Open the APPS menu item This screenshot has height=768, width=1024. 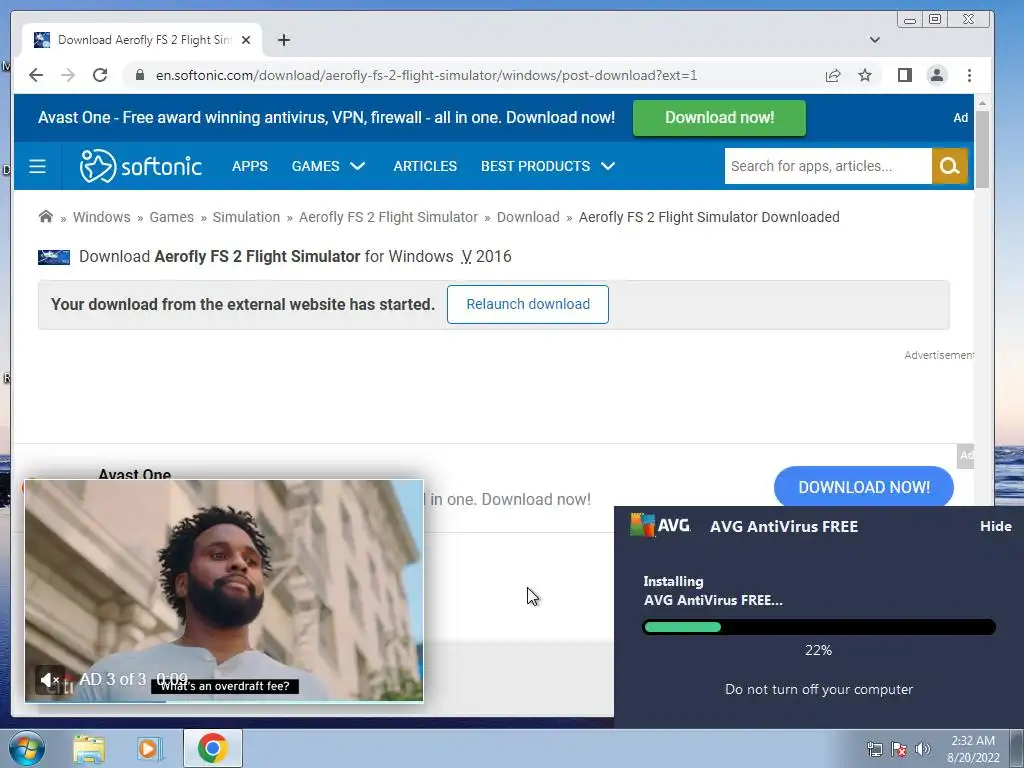click(249, 166)
